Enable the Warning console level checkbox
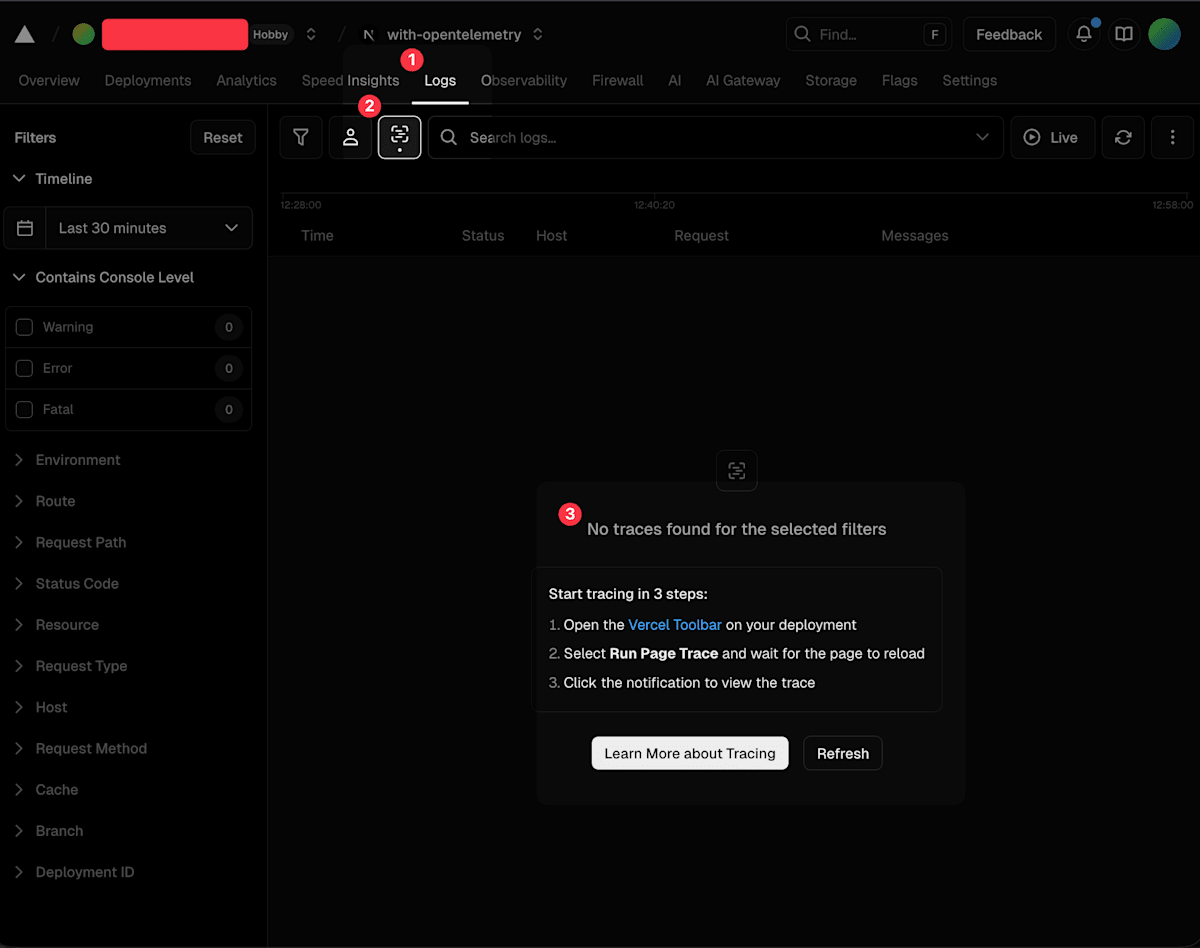Viewport: 1200px width, 948px height. [x=25, y=327]
